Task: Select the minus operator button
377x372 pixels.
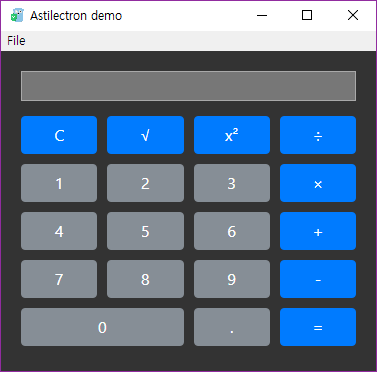Action: (x=318, y=279)
